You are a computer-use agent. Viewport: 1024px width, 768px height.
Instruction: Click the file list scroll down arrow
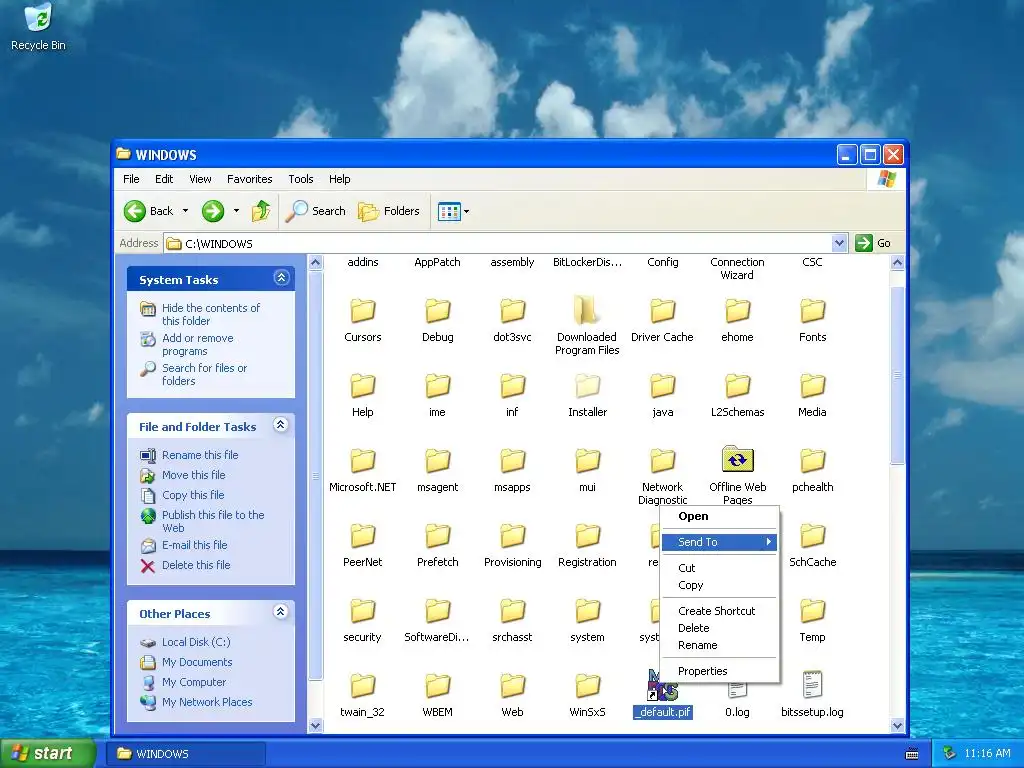click(x=897, y=725)
